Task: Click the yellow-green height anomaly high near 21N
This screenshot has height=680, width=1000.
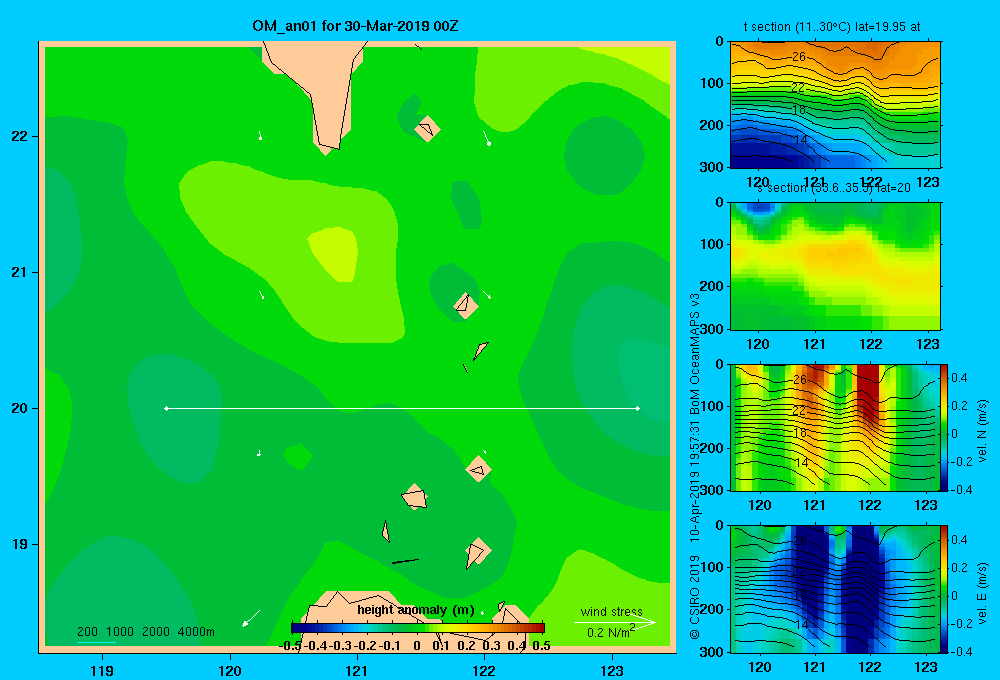Action: click(x=333, y=252)
